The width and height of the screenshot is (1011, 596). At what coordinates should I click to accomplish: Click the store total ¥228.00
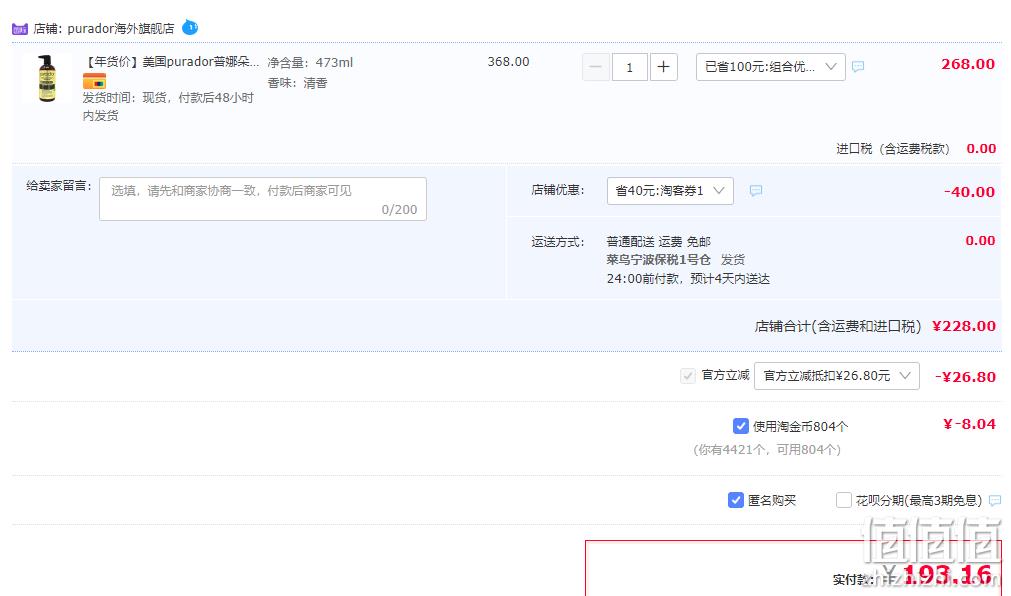click(x=964, y=326)
